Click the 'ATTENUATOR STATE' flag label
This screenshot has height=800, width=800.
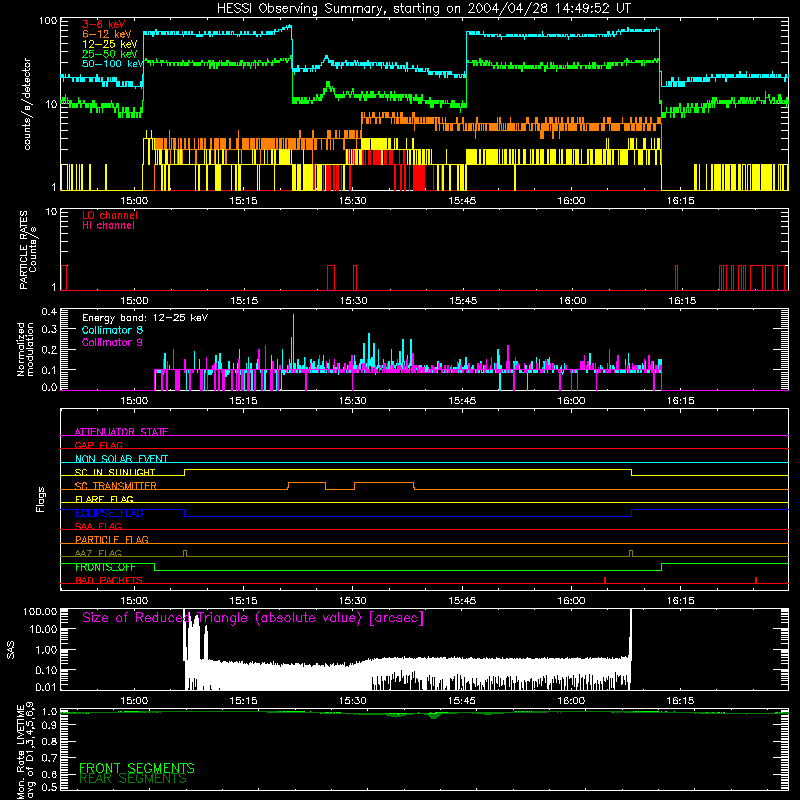pyautogui.click(x=121, y=432)
